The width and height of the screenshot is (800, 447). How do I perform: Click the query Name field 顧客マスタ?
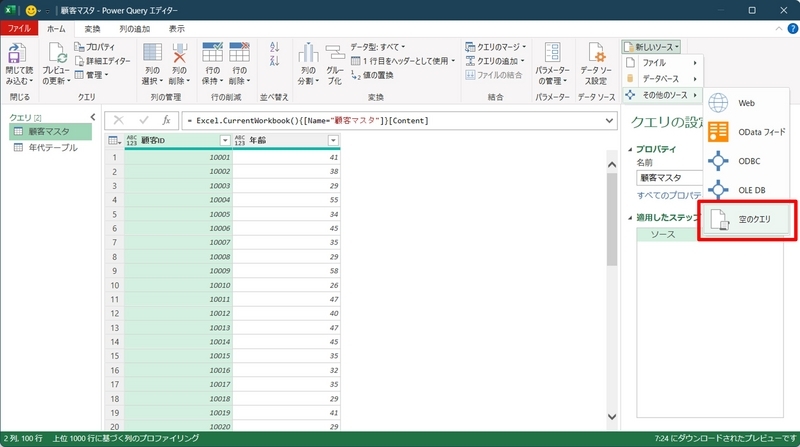[x=669, y=178]
